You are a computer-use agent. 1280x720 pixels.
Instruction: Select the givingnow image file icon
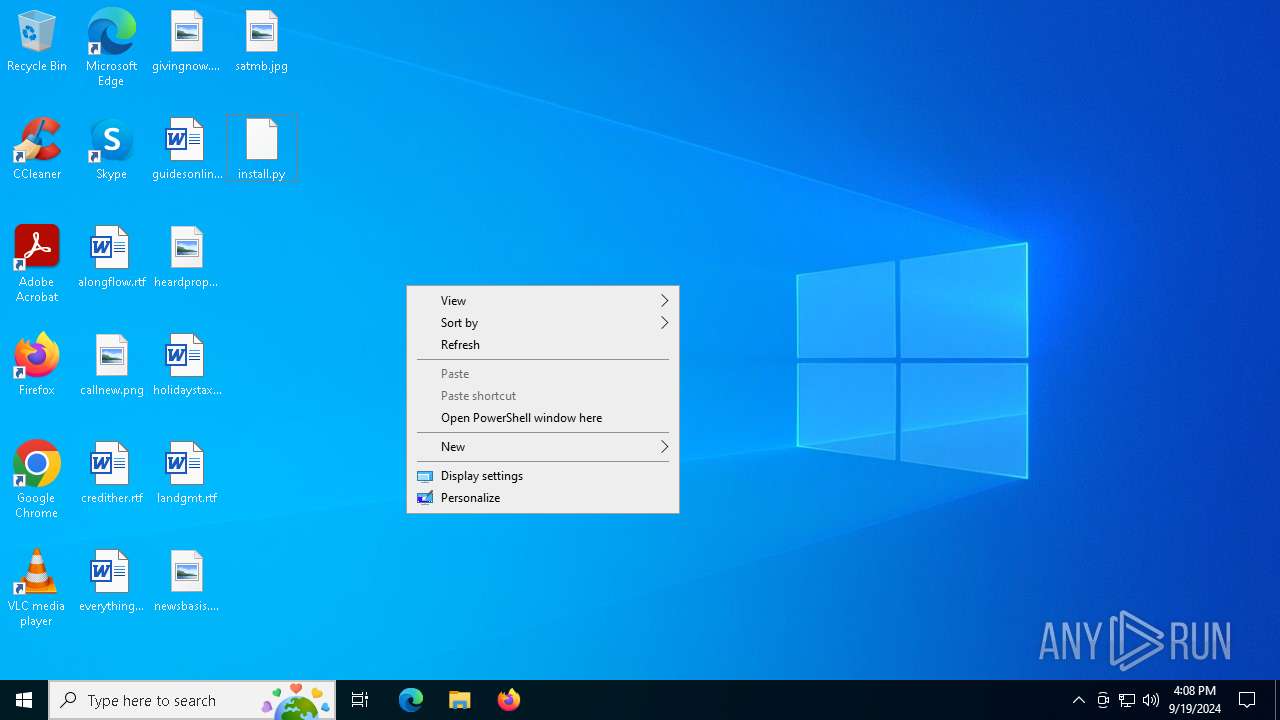[x=186, y=42]
